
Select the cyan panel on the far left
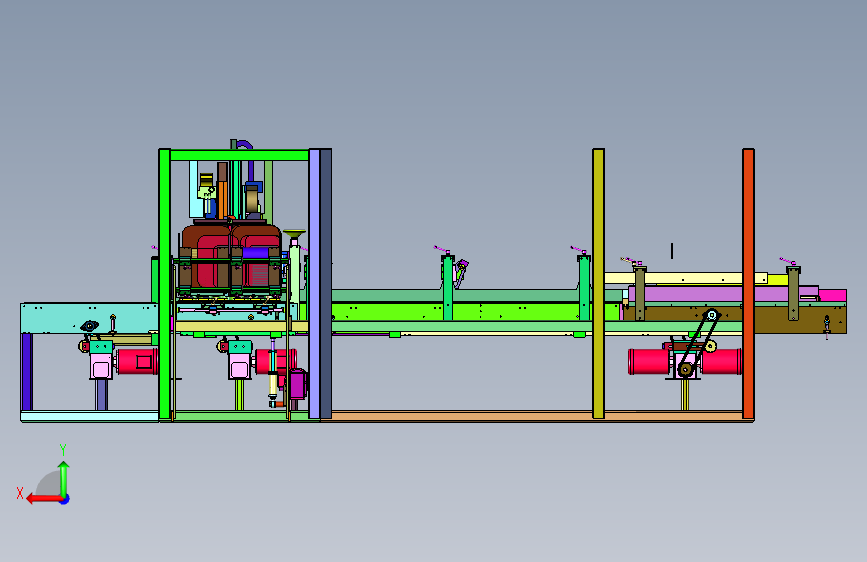click(89, 318)
